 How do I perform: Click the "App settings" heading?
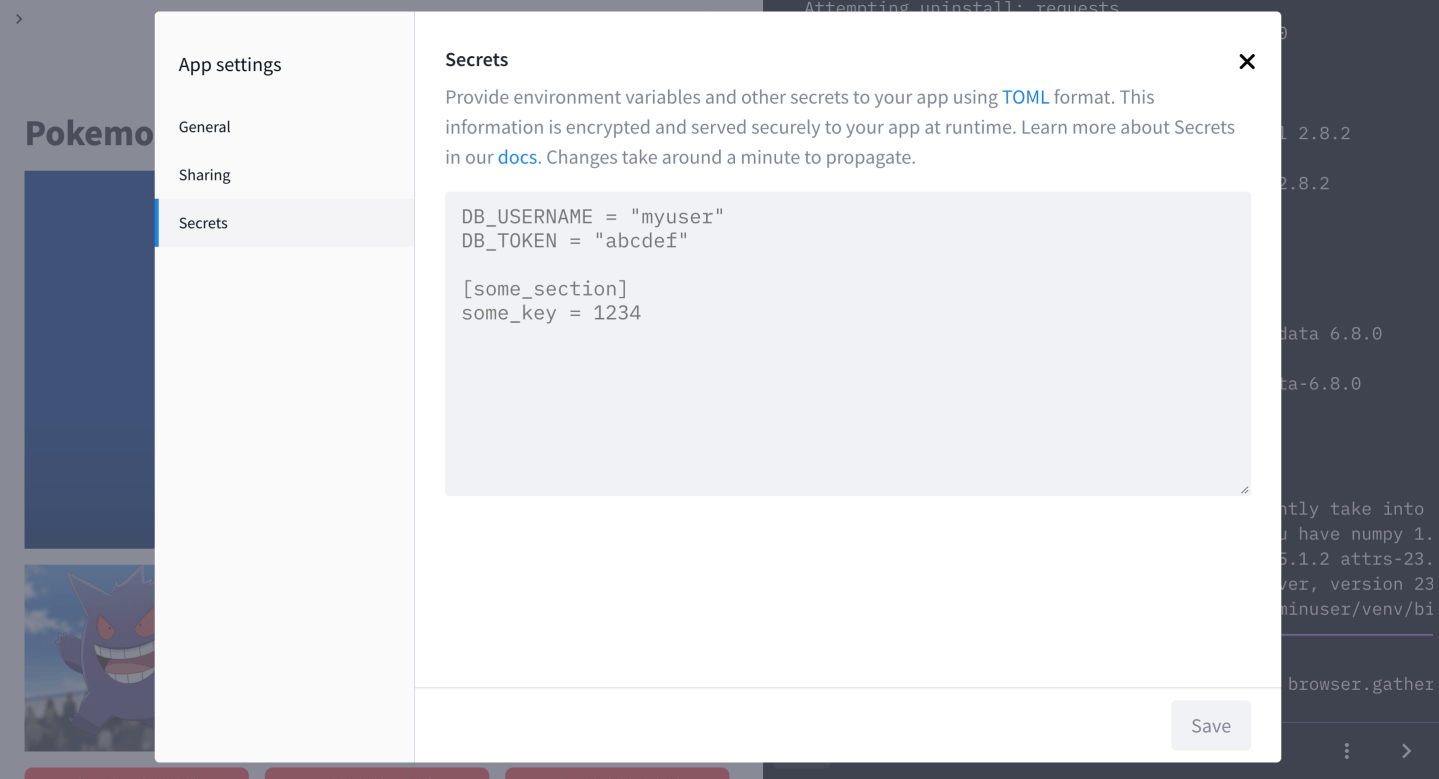point(230,65)
